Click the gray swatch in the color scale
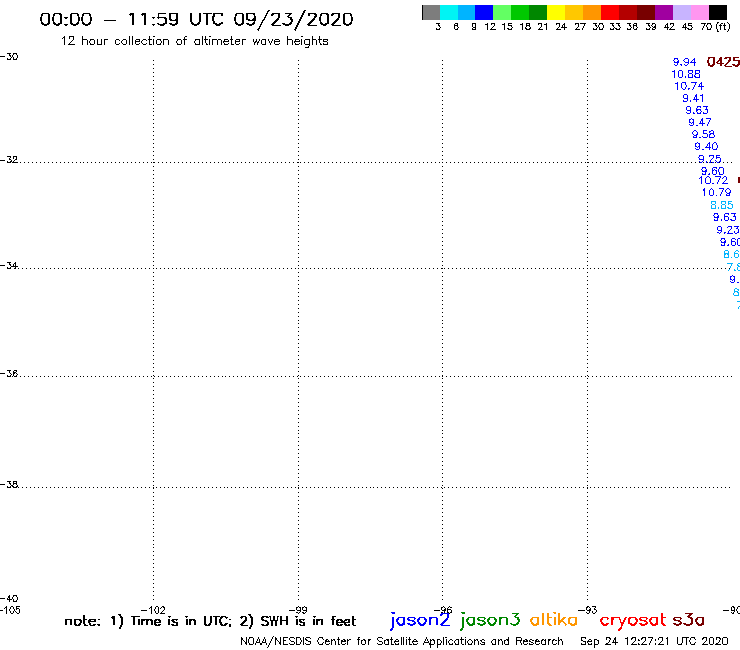The image size is (740, 650). click(x=431, y=12)
